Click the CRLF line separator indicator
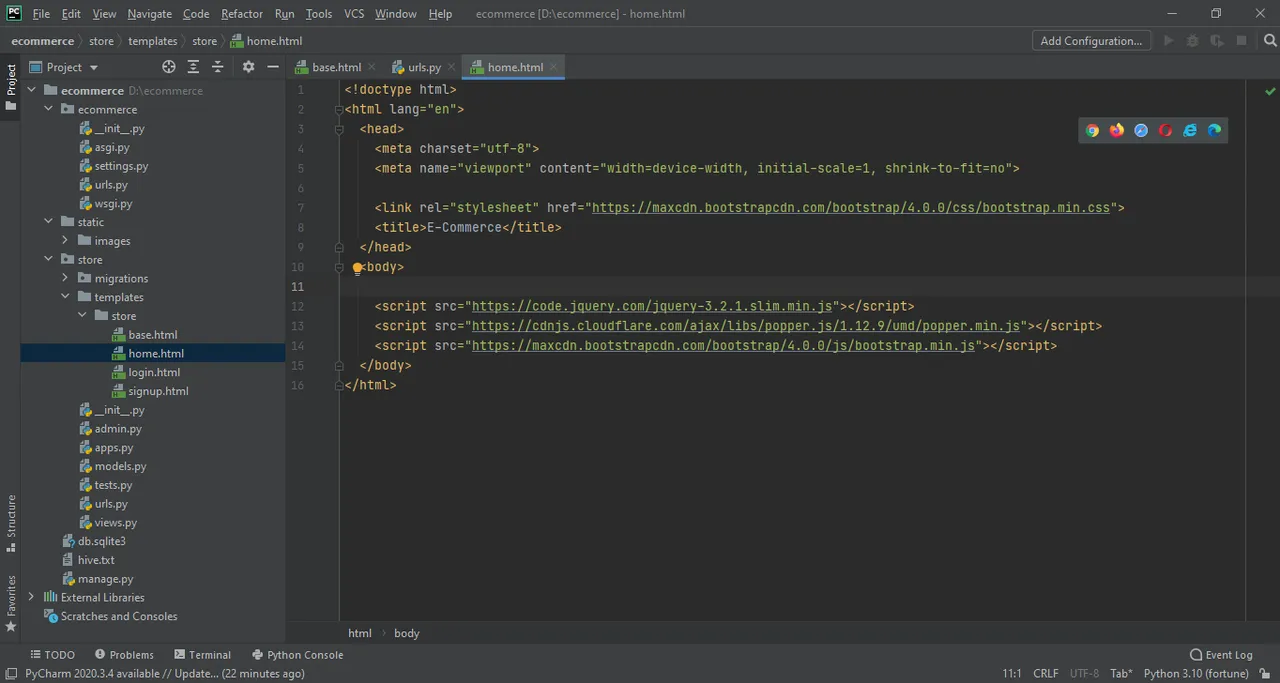Viewport: 1280px width, 683px height. (1046, 674)
